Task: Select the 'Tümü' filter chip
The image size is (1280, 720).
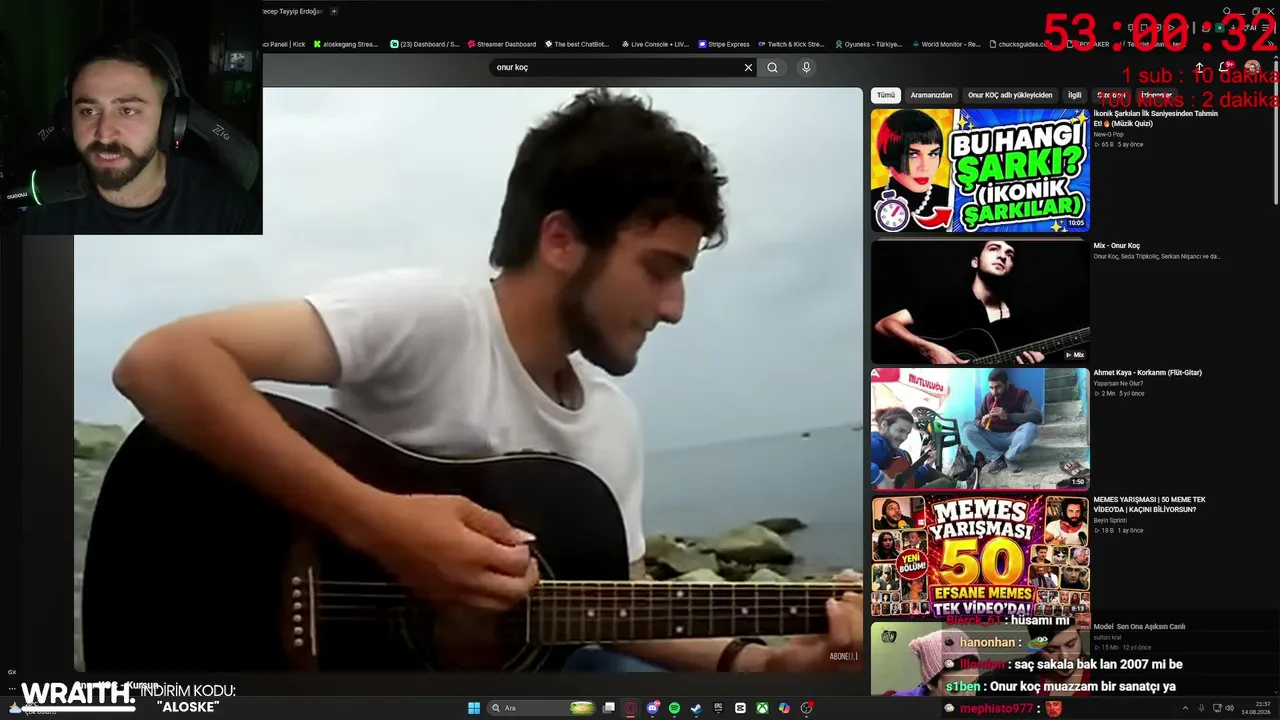Action: 886,95
